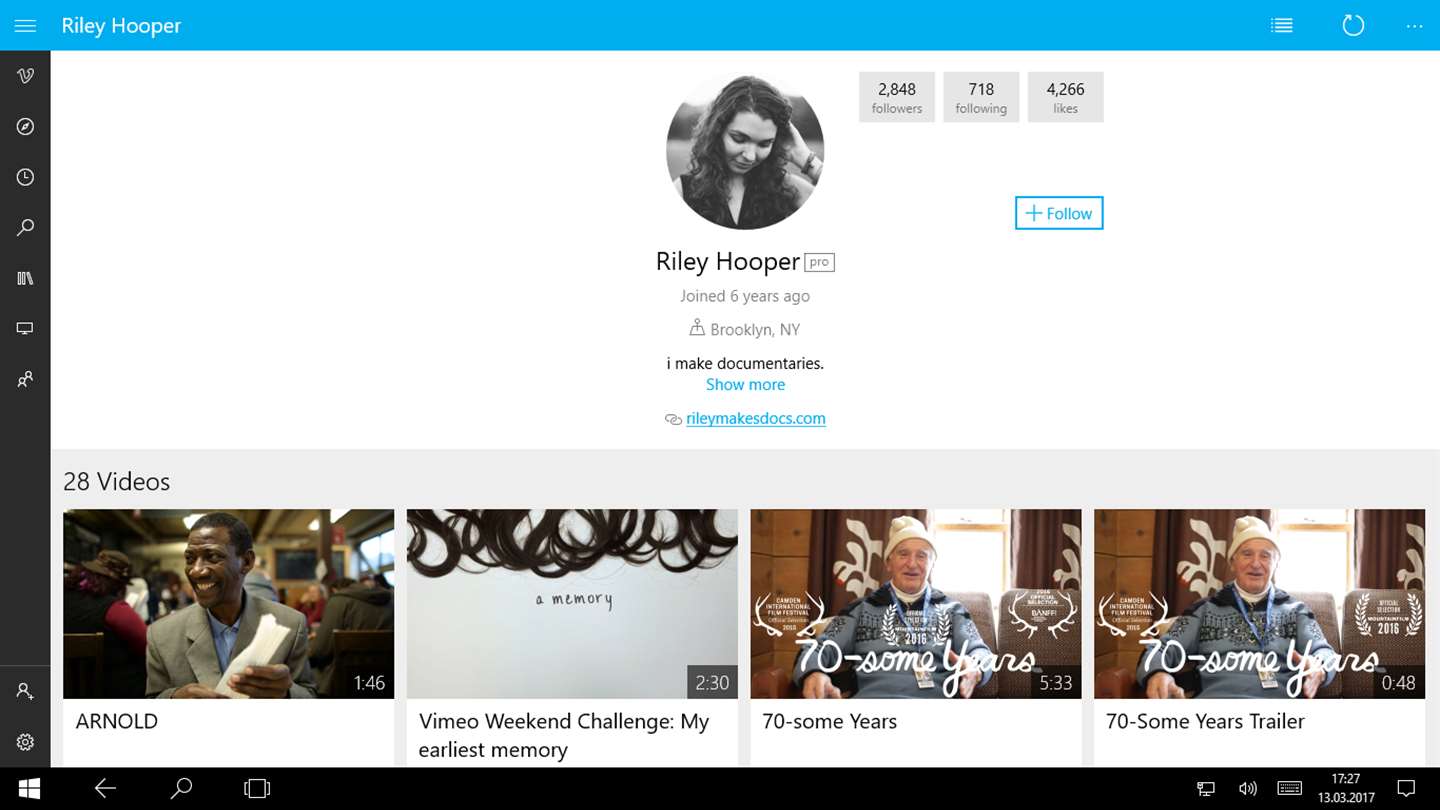Viewport: 1440px width, 810px height.
Task: Click the Windows Start button
Action: pos(29,789)
